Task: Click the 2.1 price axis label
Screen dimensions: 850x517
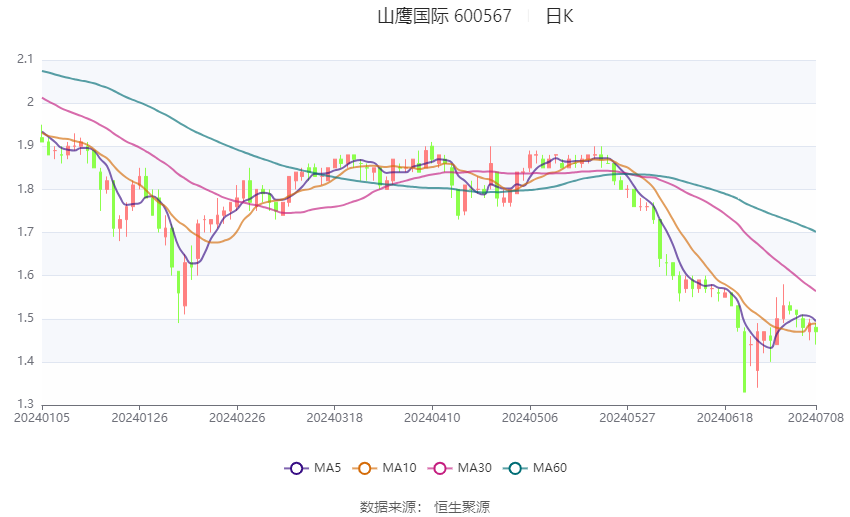Action: [26, 59]
